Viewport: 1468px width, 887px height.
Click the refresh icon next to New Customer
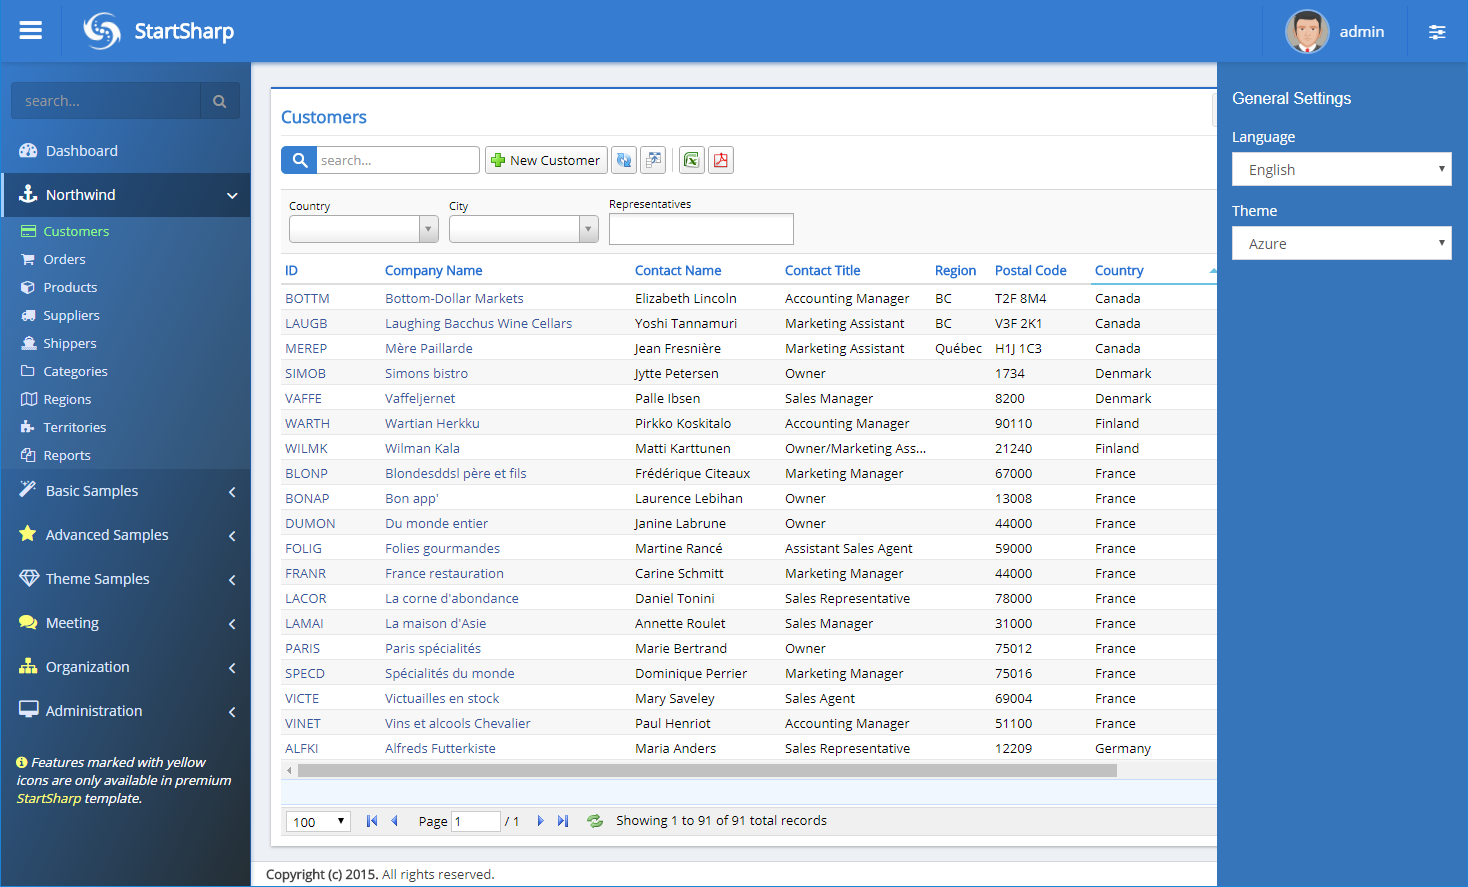tap(624, 160)
